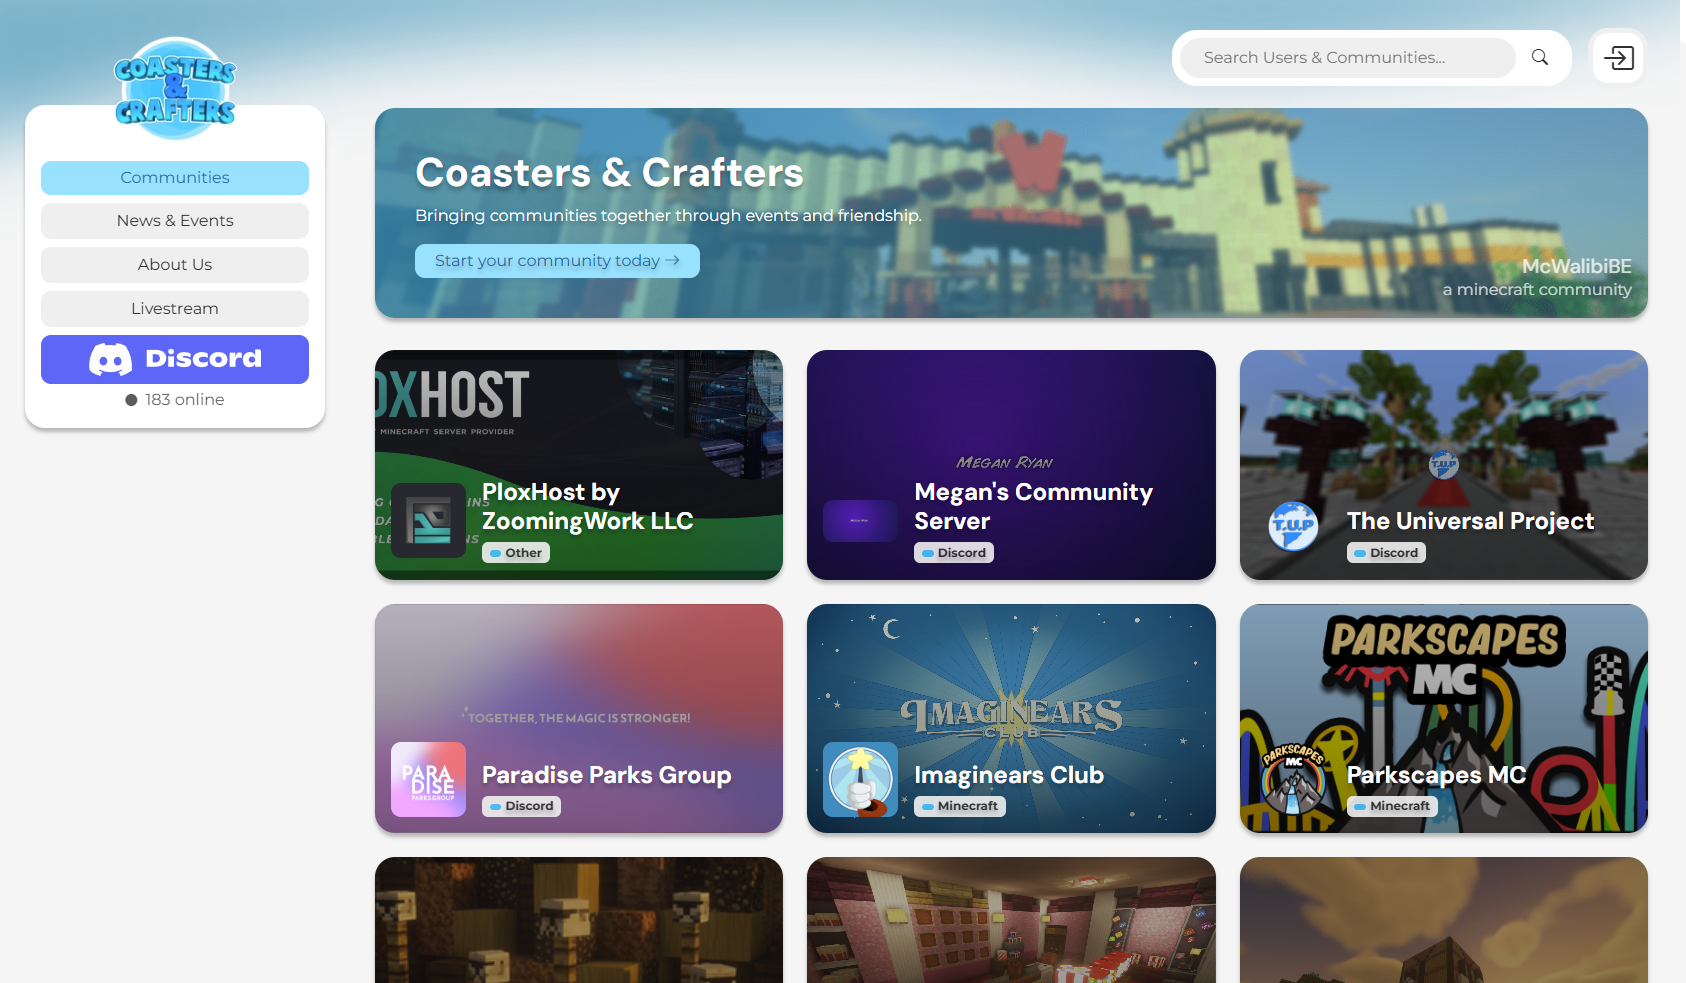The width and height of the screenshot is (1686, 983).
Task: Open PloxHost by ZoomingWork LLC card title
Action: tap(588, 507)
